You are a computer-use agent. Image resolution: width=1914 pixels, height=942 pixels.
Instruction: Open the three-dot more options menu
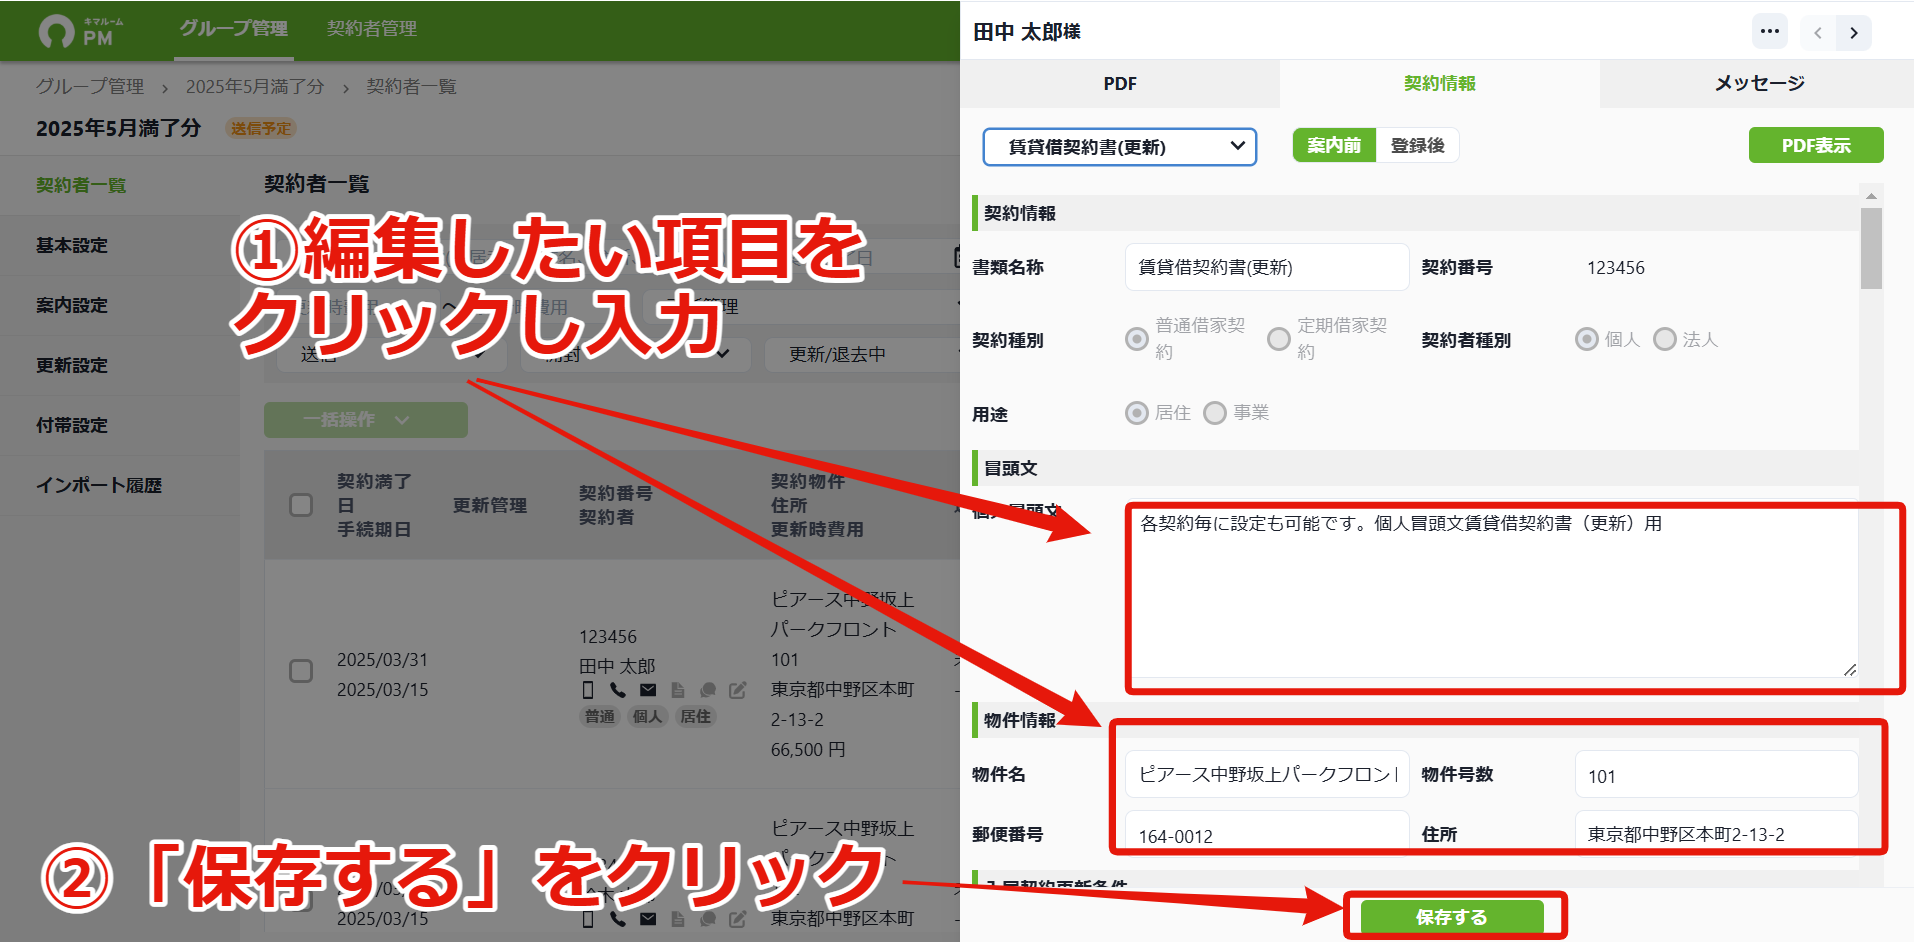(x=1769, y=32)
